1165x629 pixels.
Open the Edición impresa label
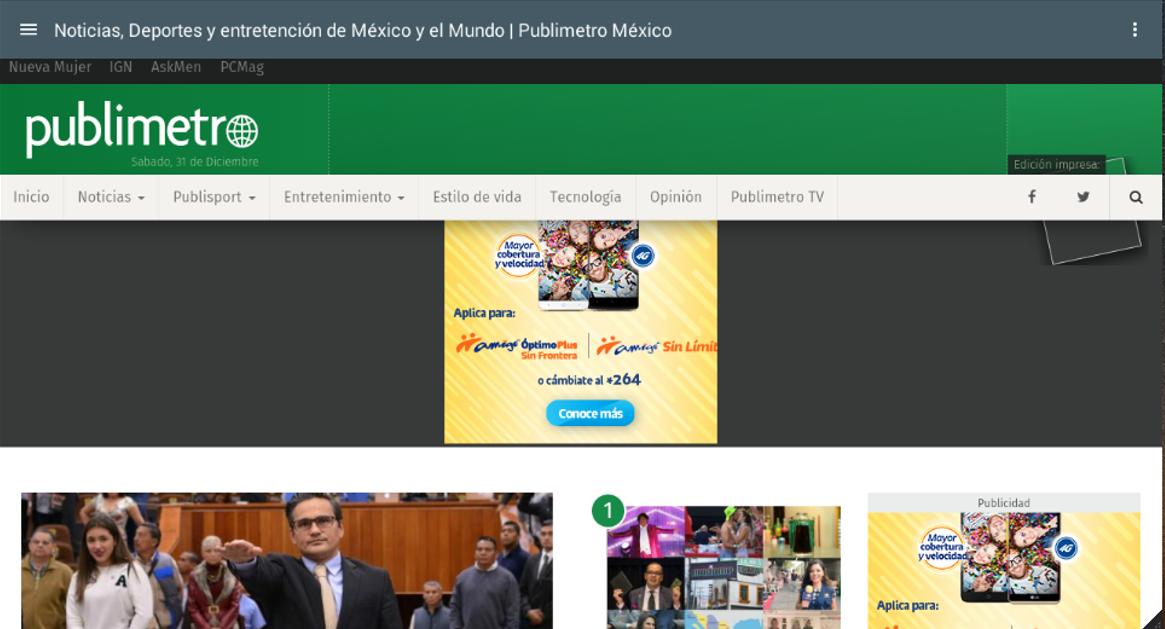coord(1056,164)
